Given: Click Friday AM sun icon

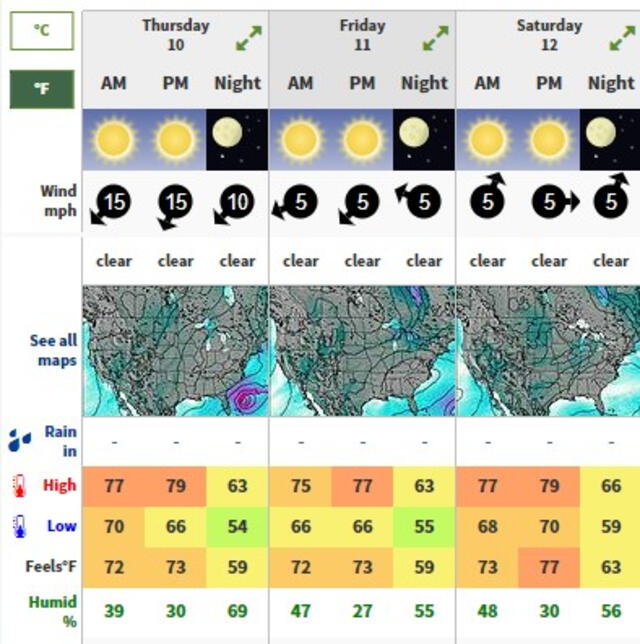Looking at the screenshot, I should (x=301, y=140).
